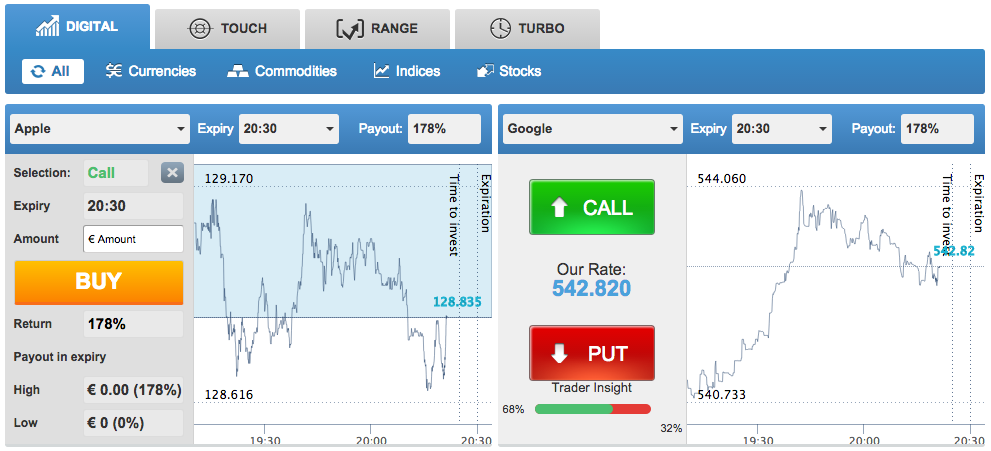Click the 32% trader insight label
The width and height of the screenshot is (991, 451).
671,428
